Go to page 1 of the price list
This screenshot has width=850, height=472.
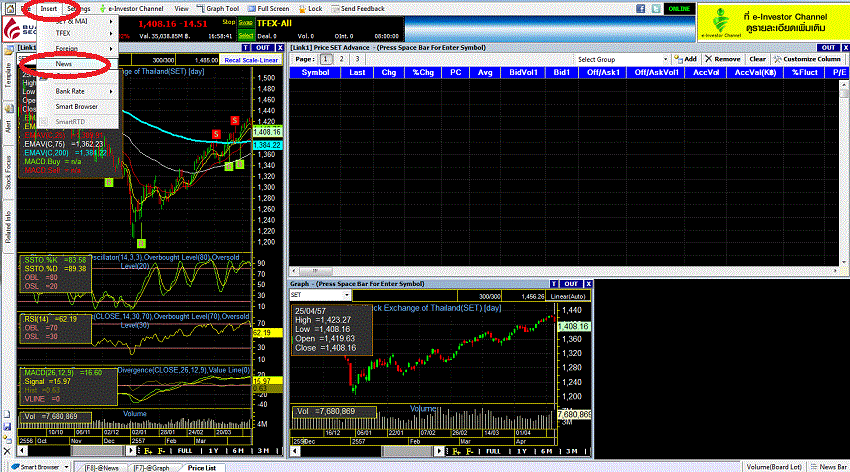tap(326, 59)
